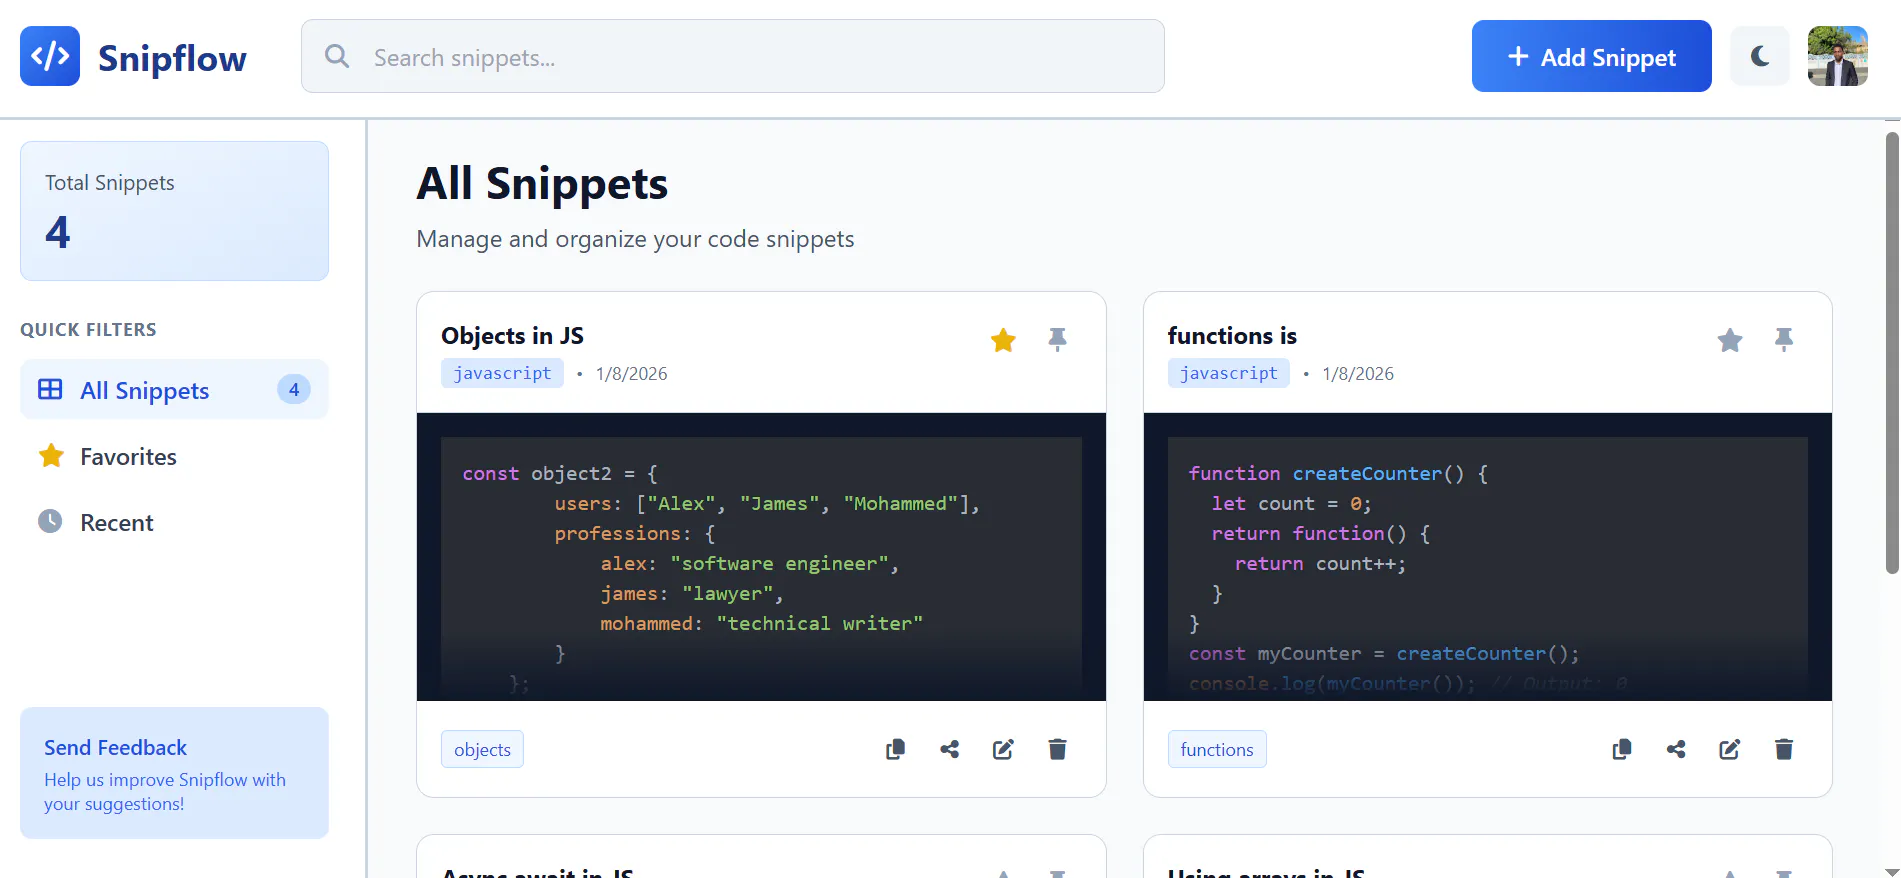Click the Add Snippet button

pyautogui.click(x=1591, y=56)
